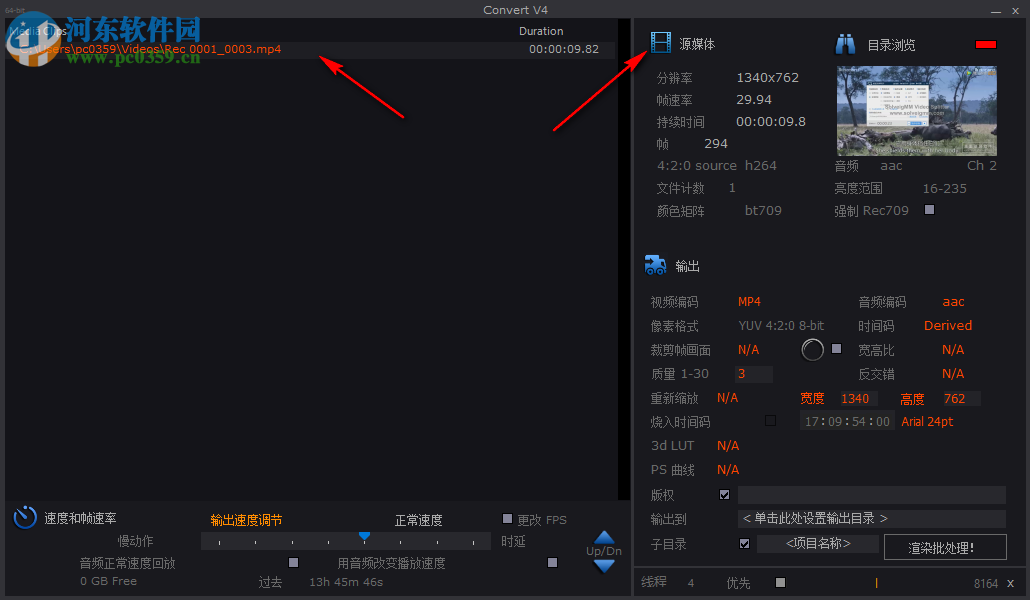Click the red indicator beside 目录浏览
1030x600 pixels.
coord(985,44)
